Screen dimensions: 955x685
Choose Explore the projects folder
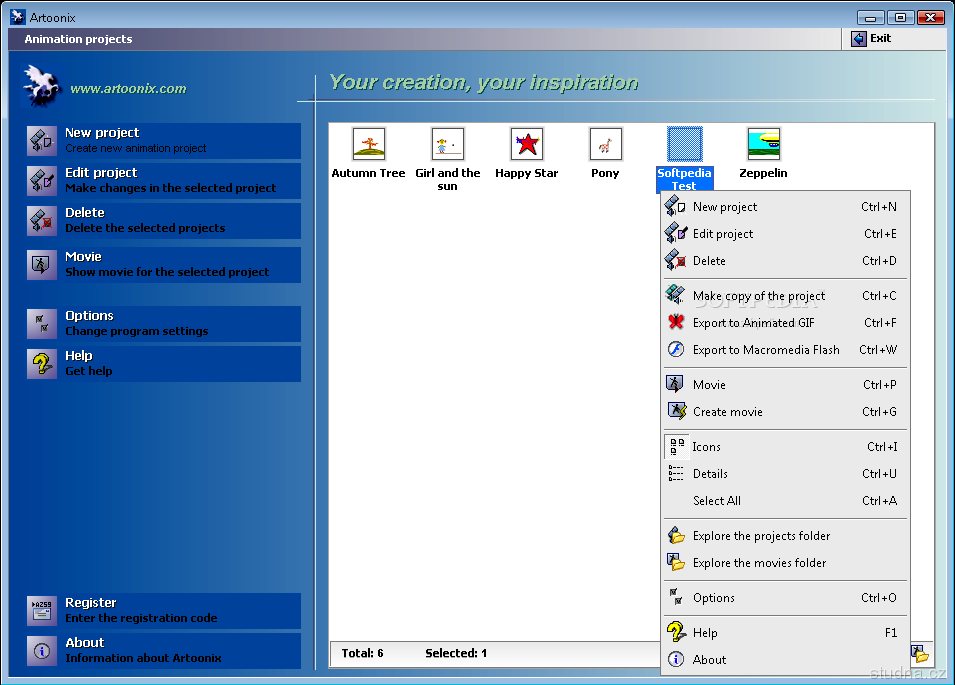tap(761, 536)
